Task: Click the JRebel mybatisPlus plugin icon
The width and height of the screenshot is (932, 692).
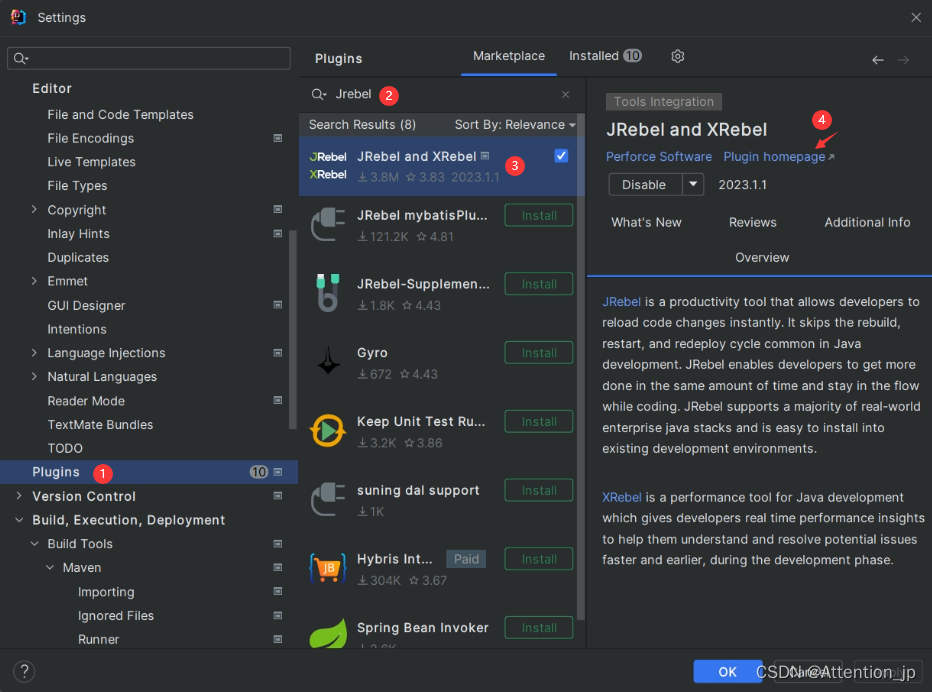Action: [x=329, y=224]
